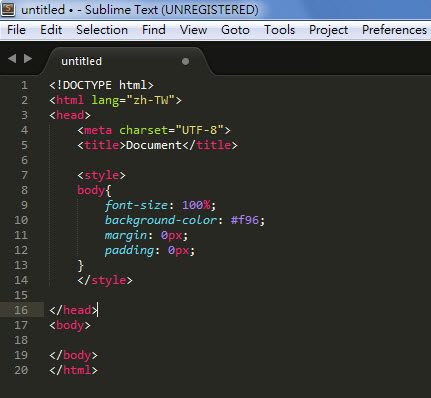Click the Sublime Text app icon in title bar
The height and width of the screenshot is (398, 431).
(7, 9)
